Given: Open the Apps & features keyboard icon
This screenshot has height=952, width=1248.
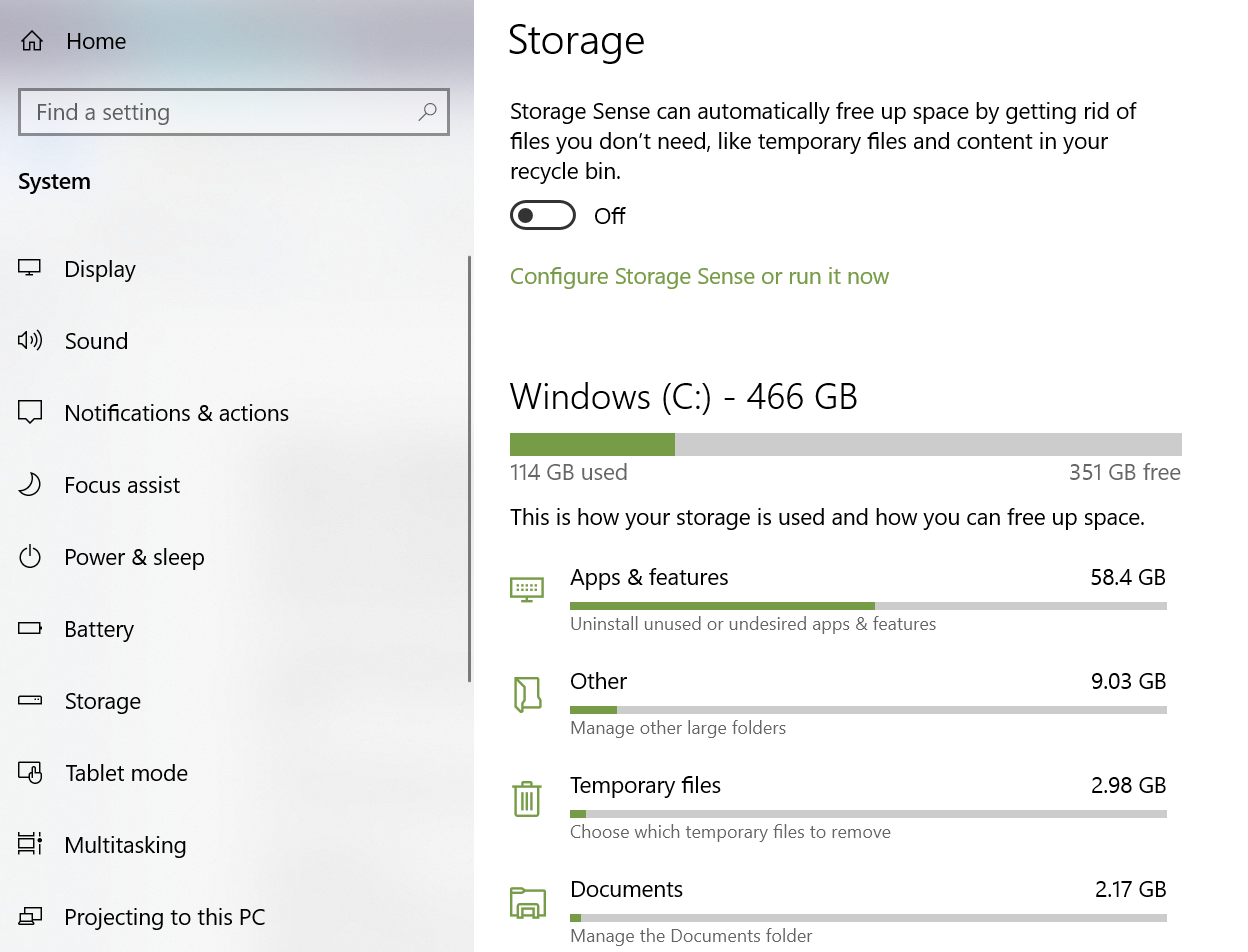Looking at the screenshot, I should click(x=527, y=589).
